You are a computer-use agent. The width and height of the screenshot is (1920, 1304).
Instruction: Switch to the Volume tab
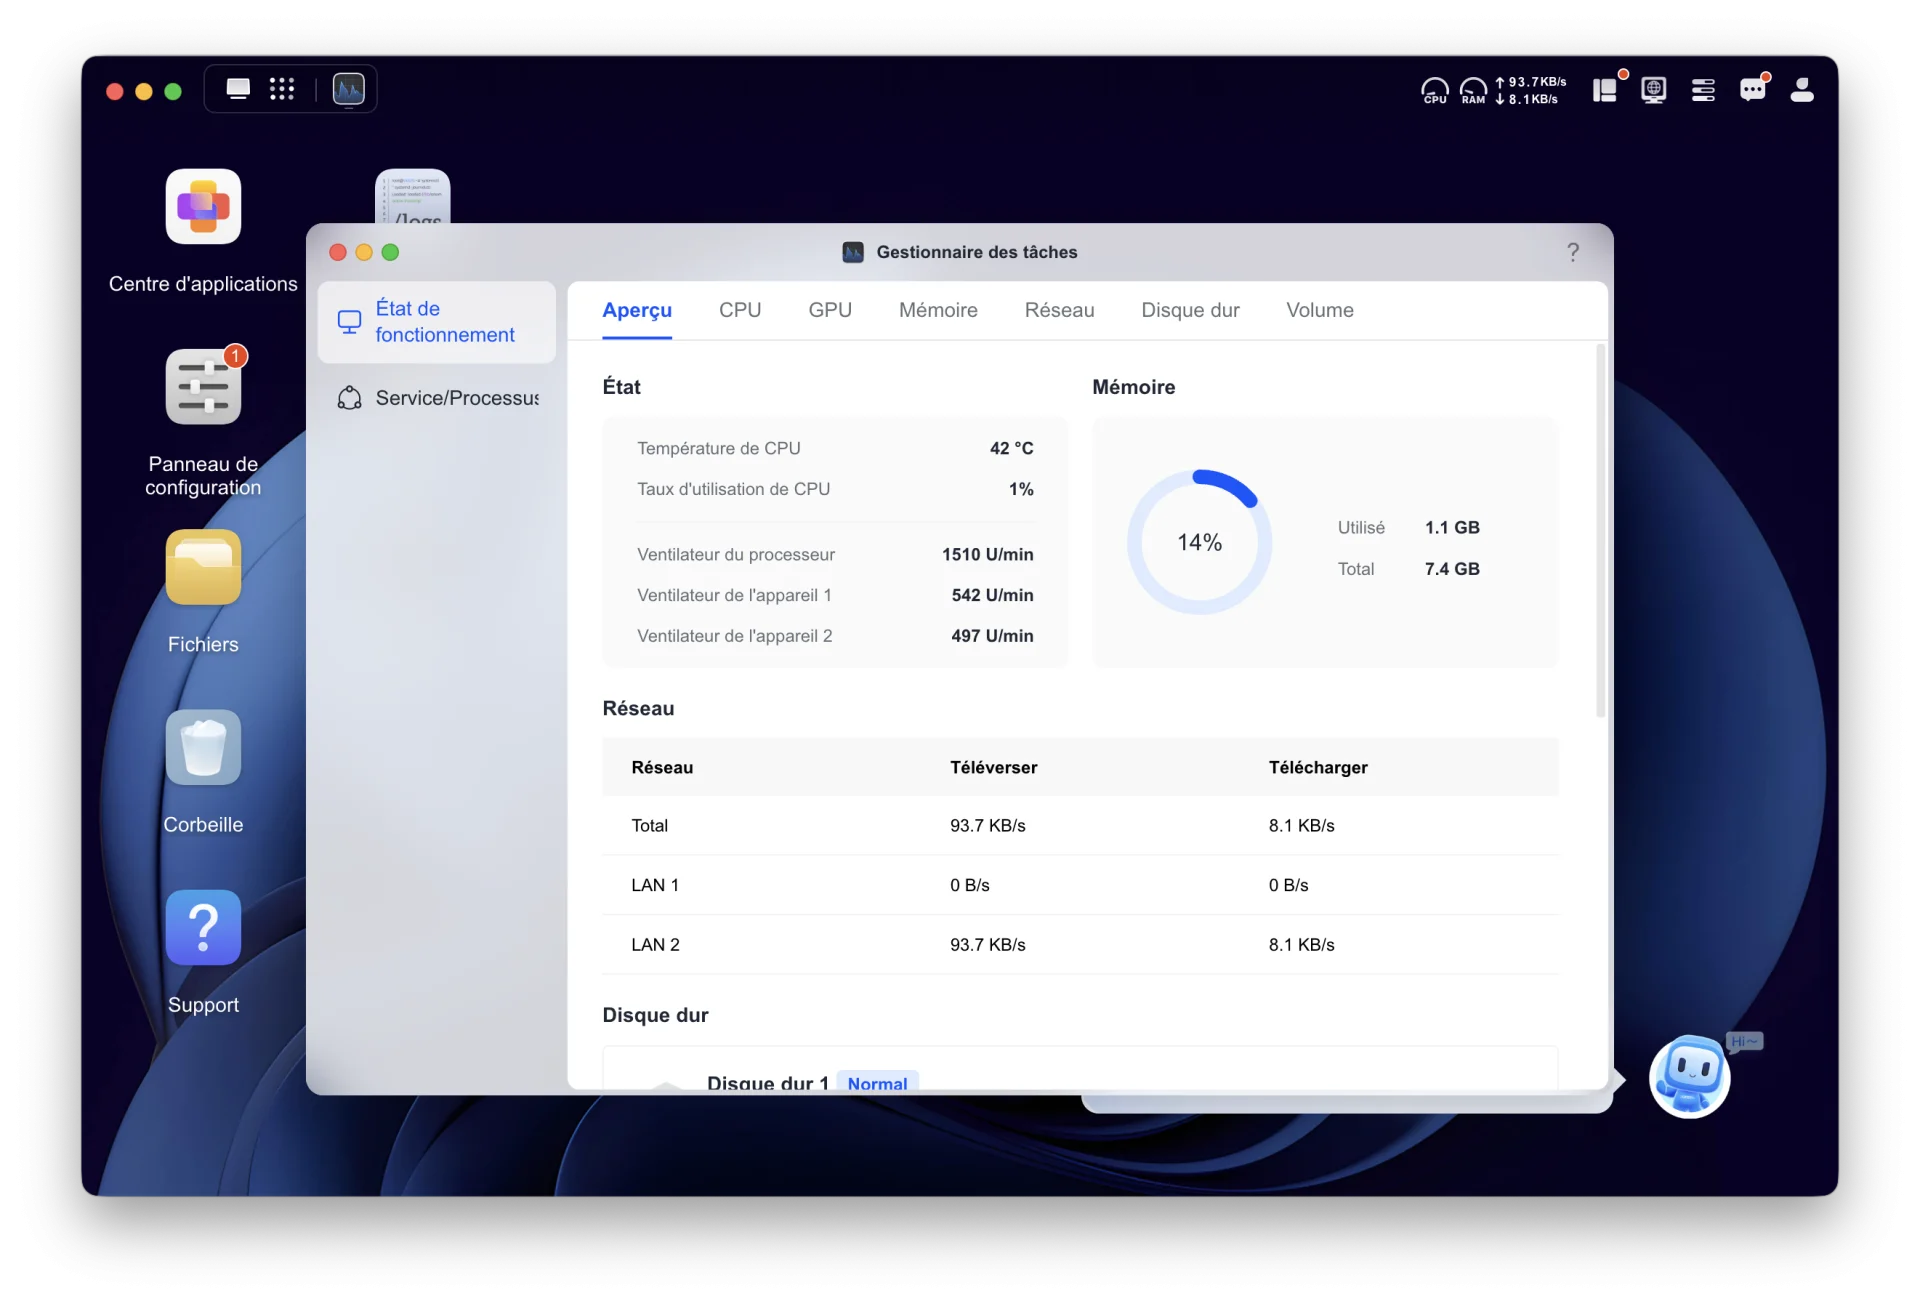tap(1320, 310)
